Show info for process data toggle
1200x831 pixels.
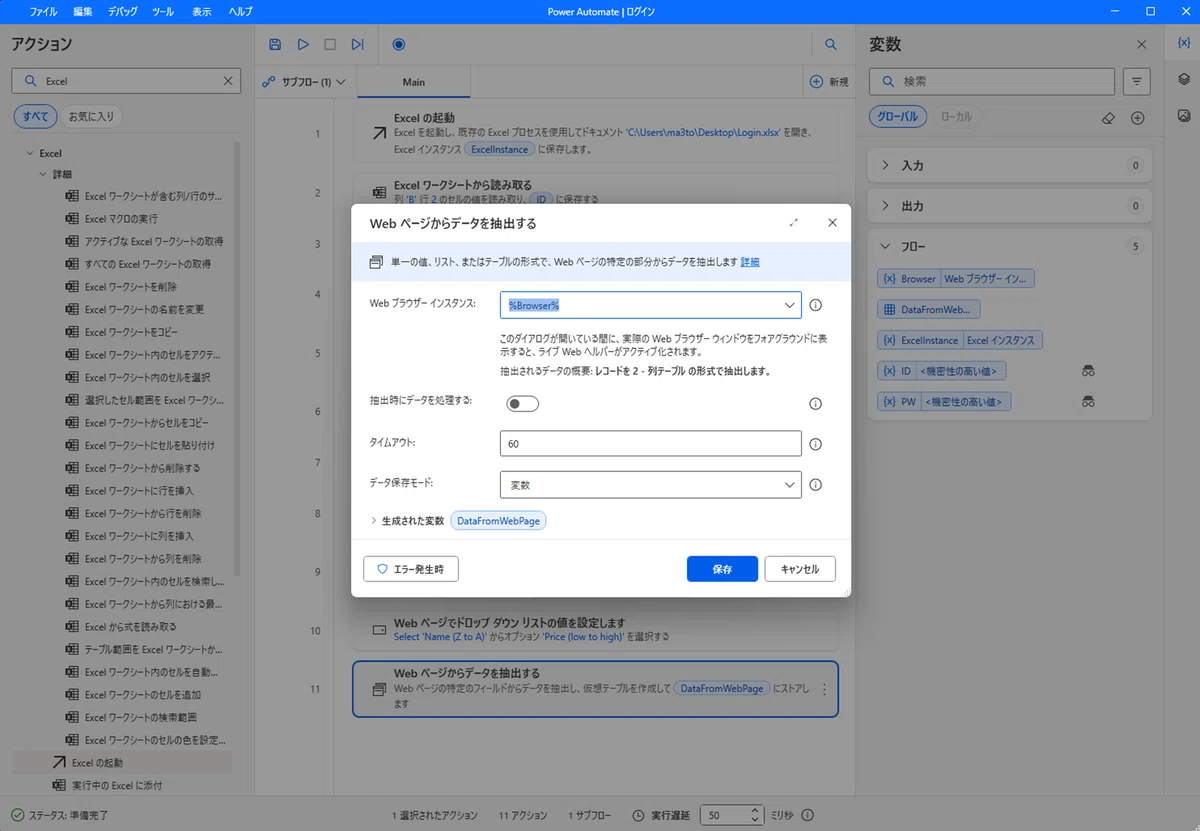pos(815,404)
